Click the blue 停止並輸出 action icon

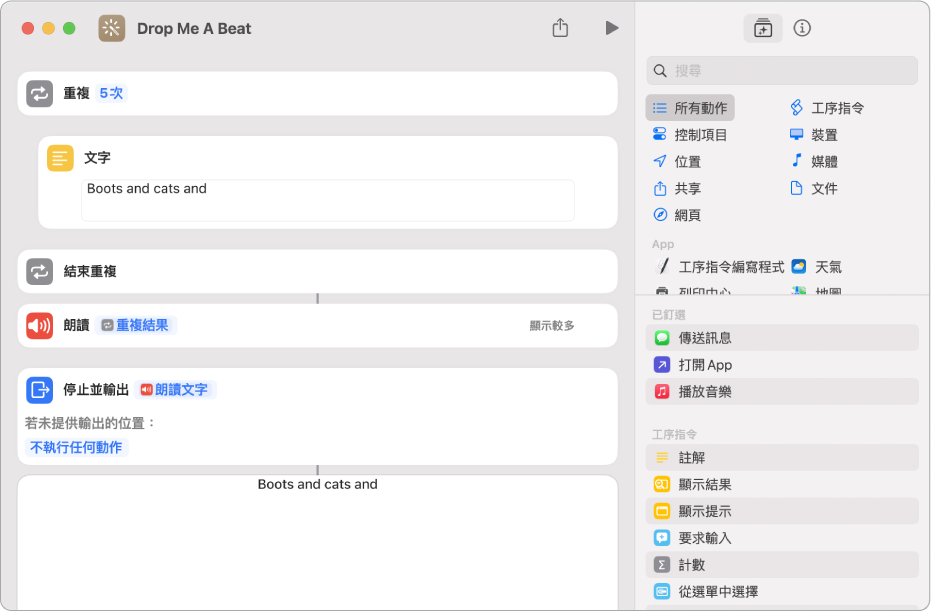point(40,389)
